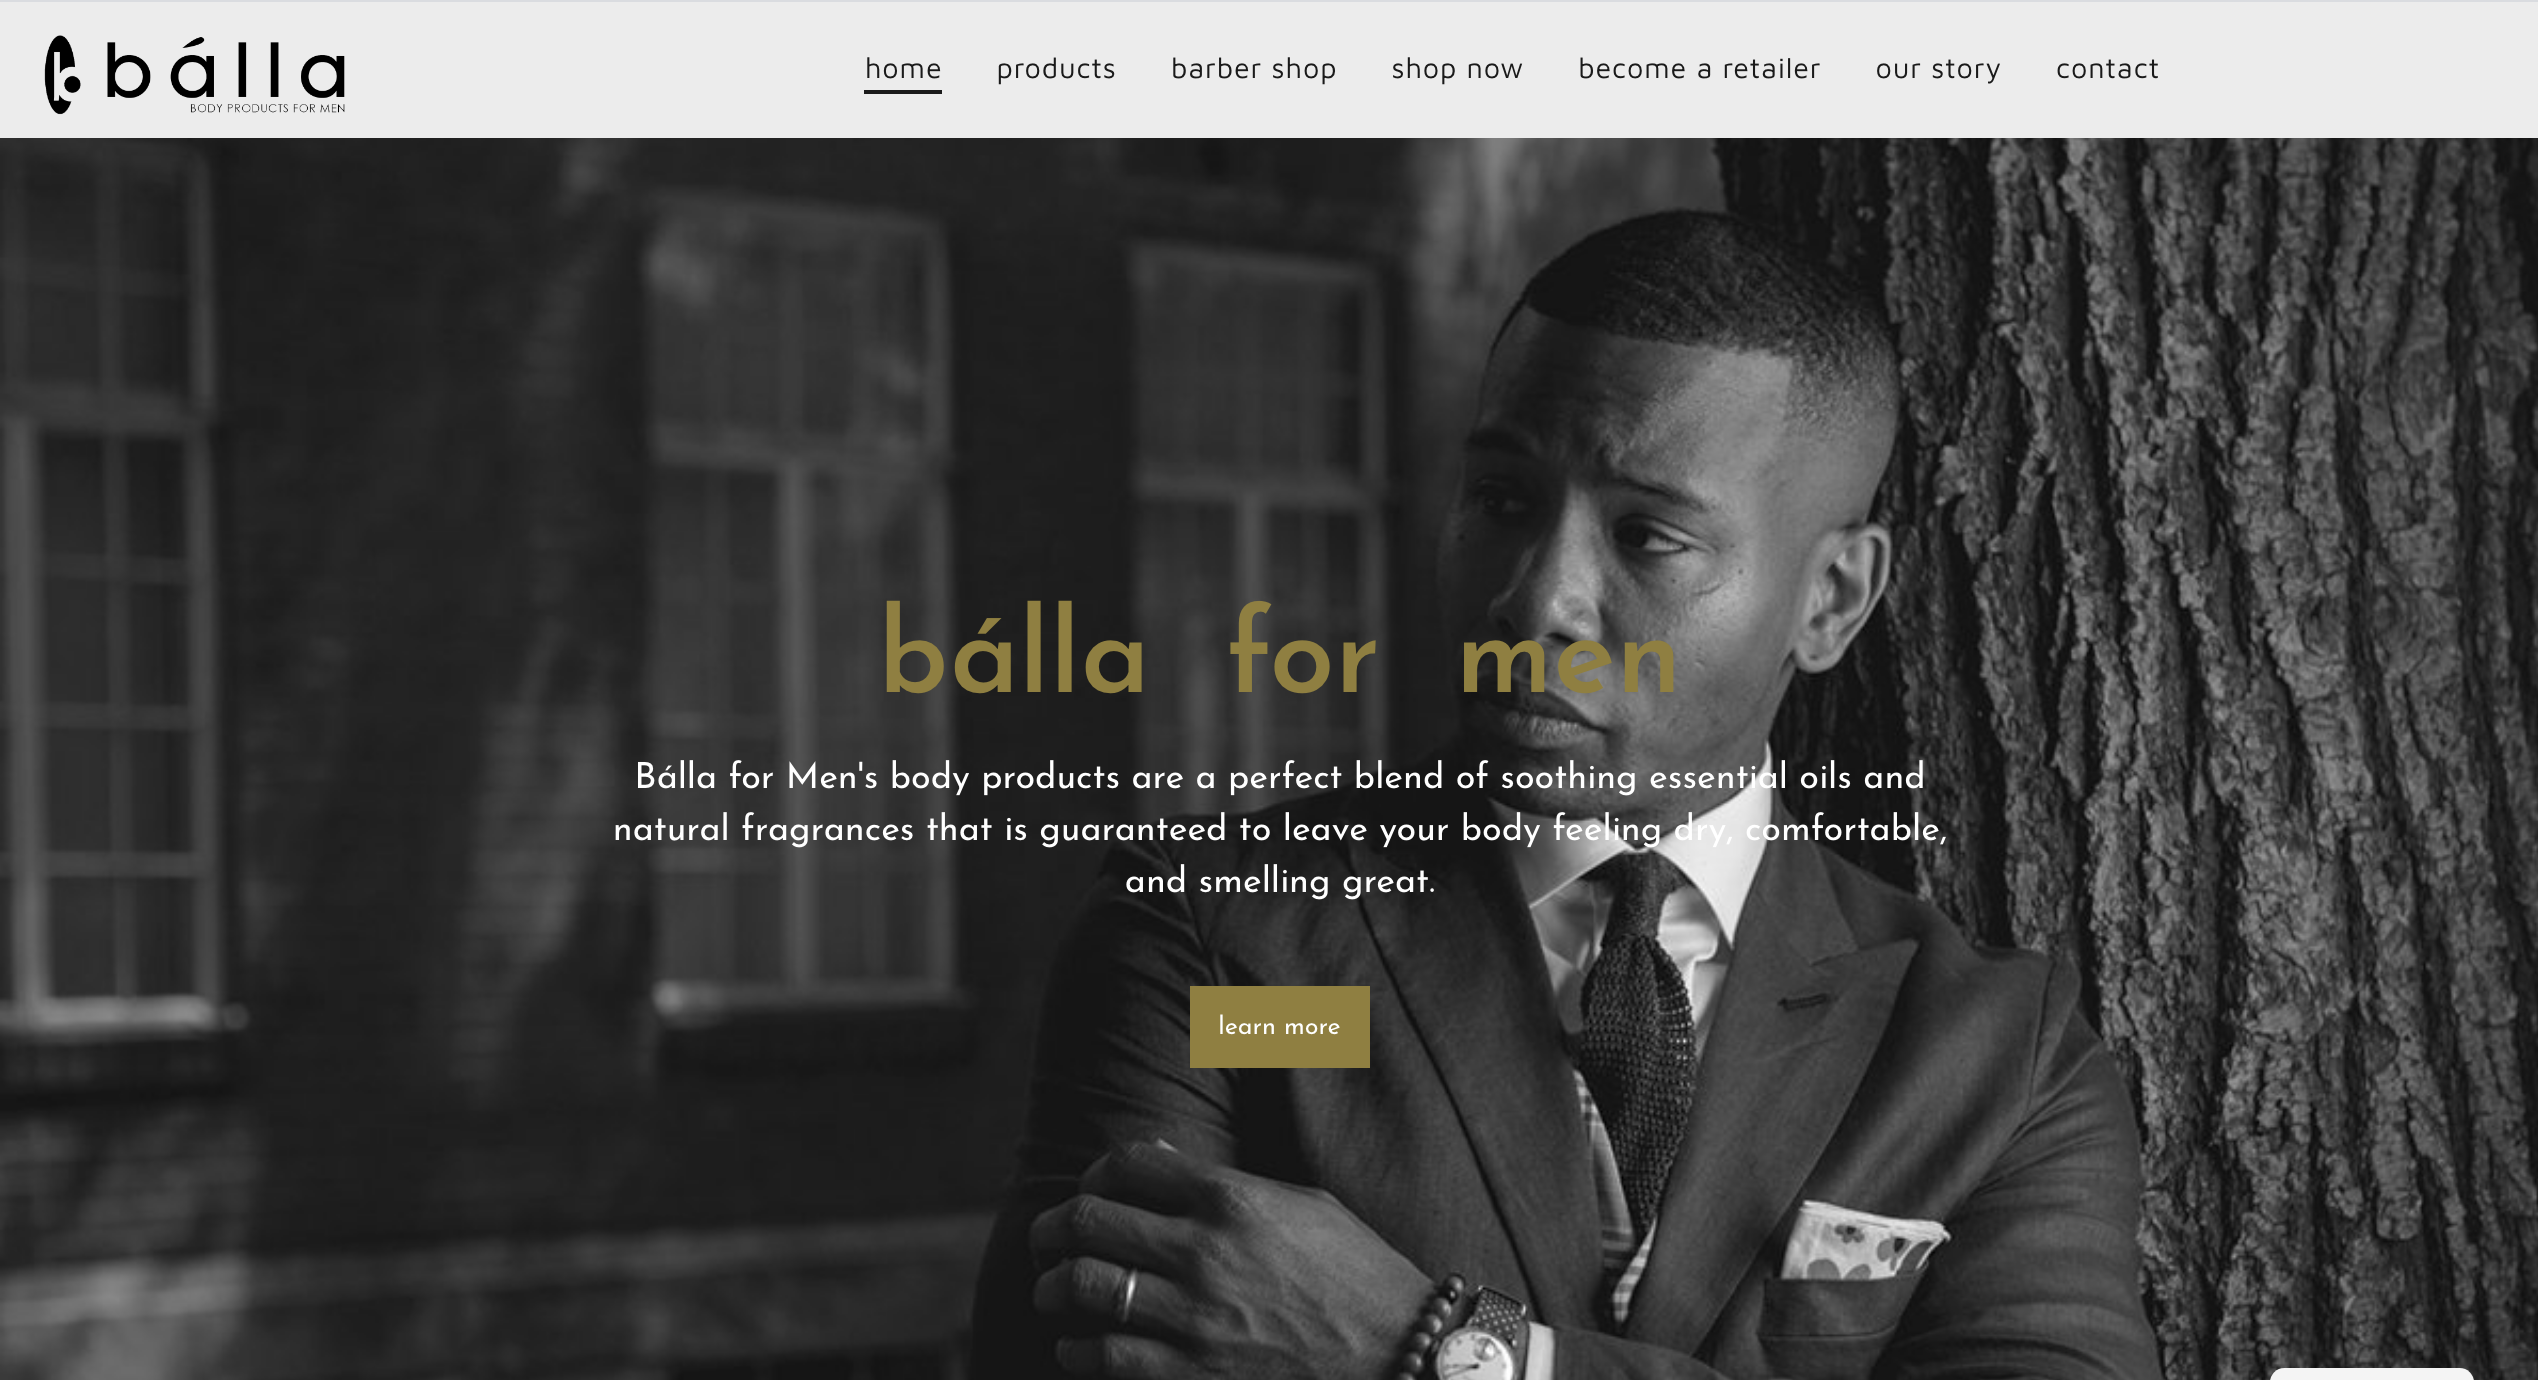The width and height of the screenshot is (2538, 1380).
Task: Visit the our story page
Action: point(1938,69)
